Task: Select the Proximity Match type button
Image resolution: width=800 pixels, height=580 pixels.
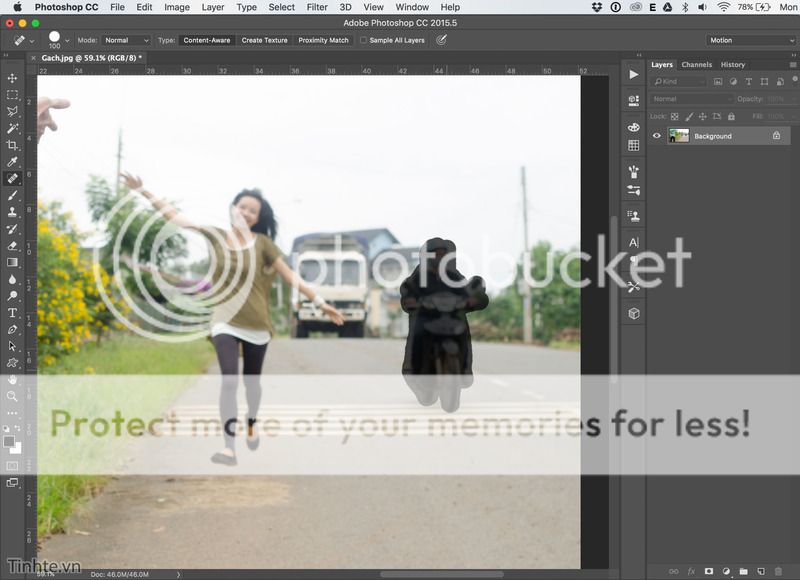Action: tap(323, 41)
